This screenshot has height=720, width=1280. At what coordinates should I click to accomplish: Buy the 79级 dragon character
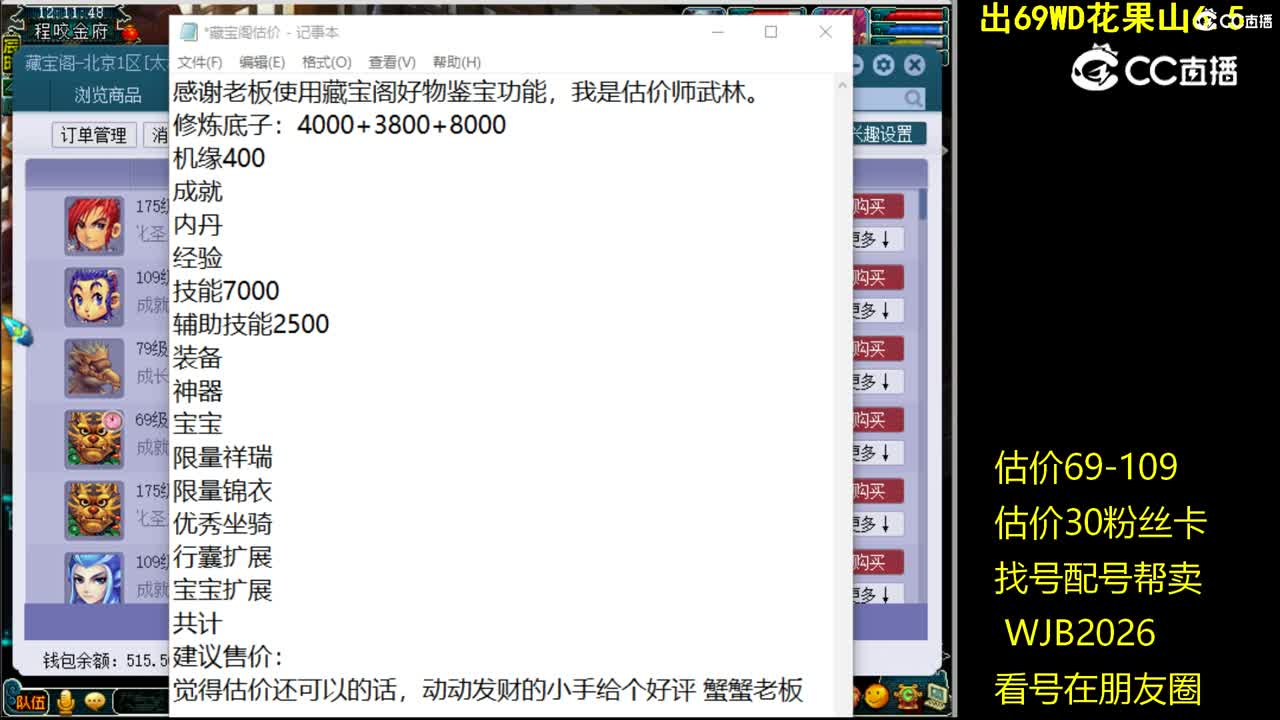(x=878, y=349)
